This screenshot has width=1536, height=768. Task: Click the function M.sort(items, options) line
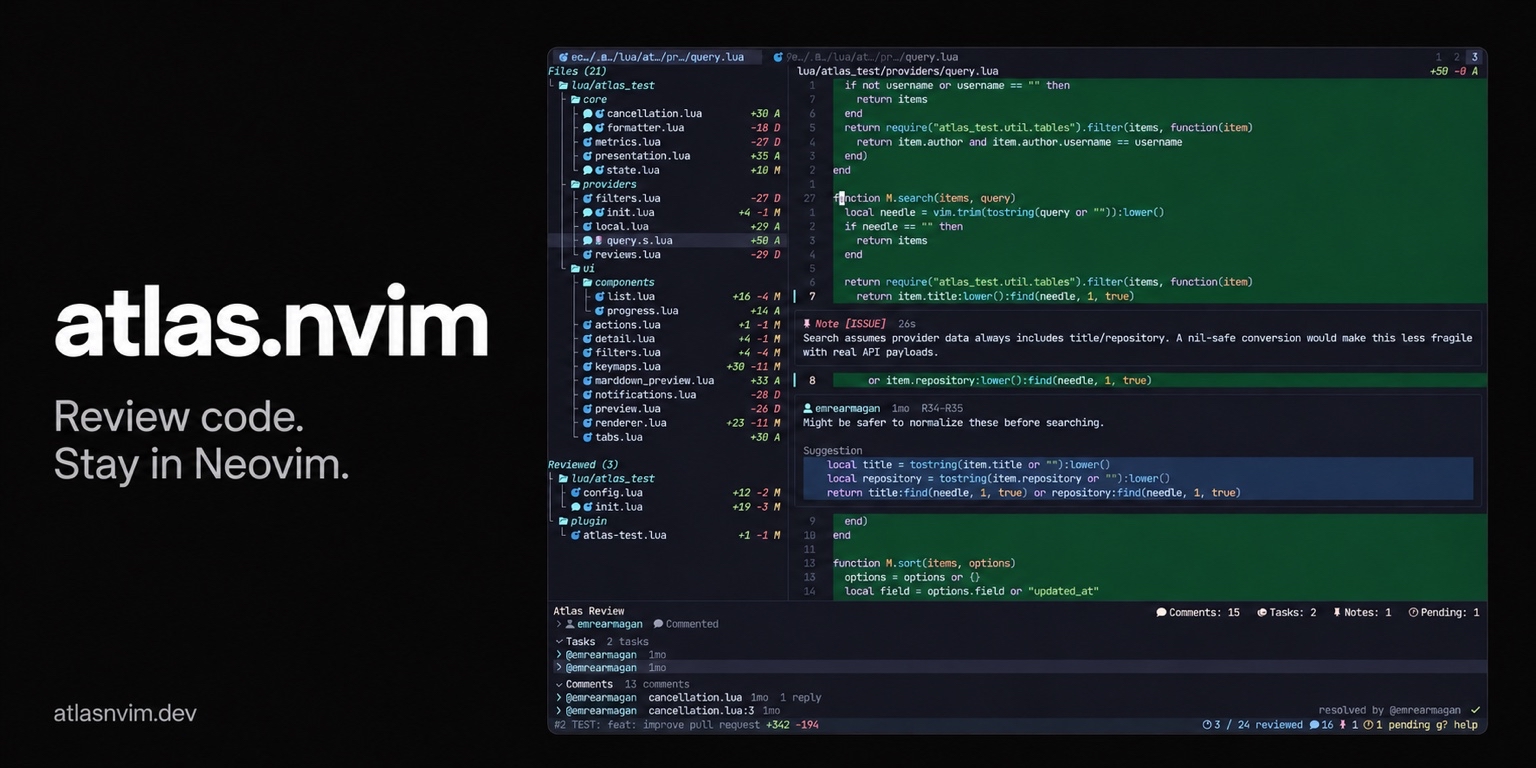tap(924, 563)
